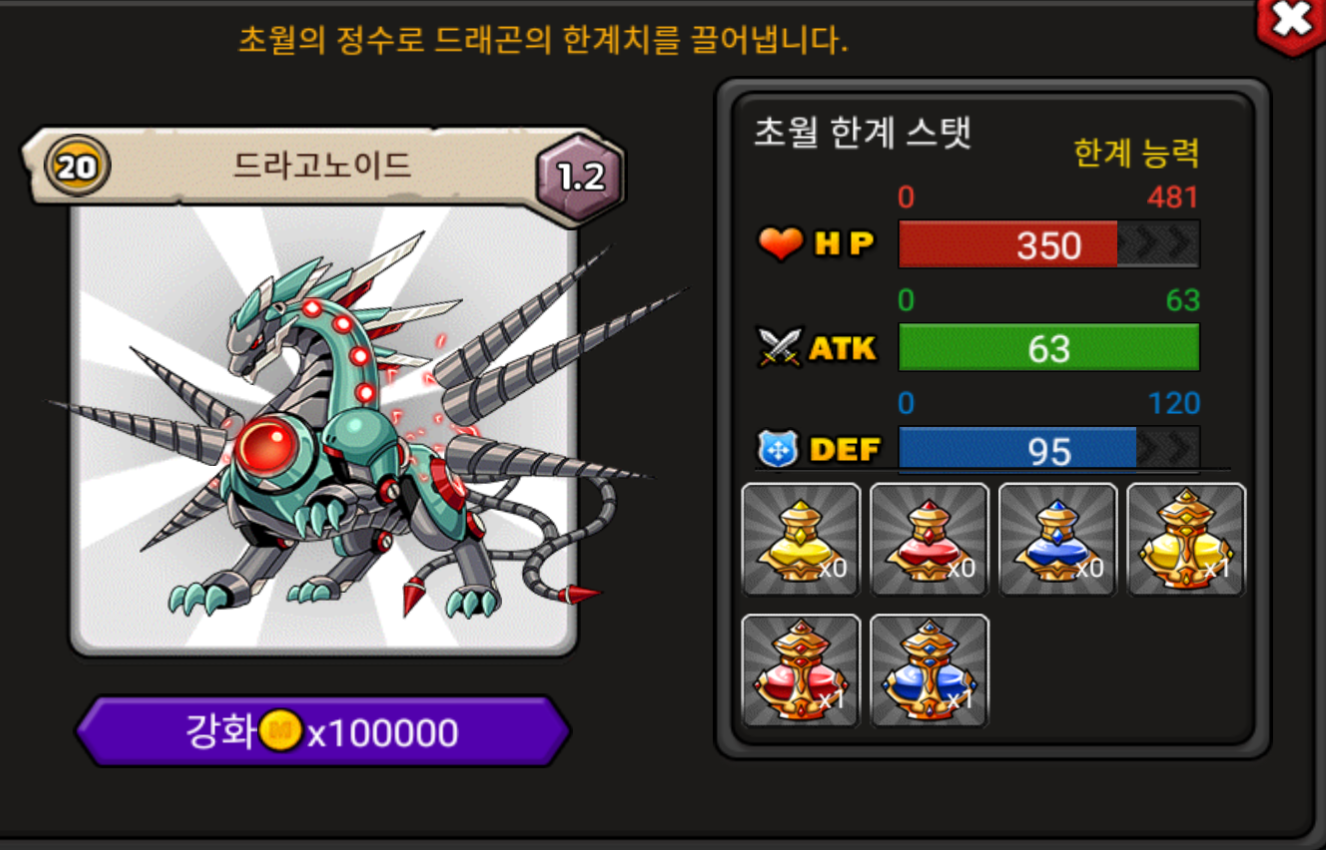
Task: Click the green ATK bar showing 63
Action: [1049, 348]
